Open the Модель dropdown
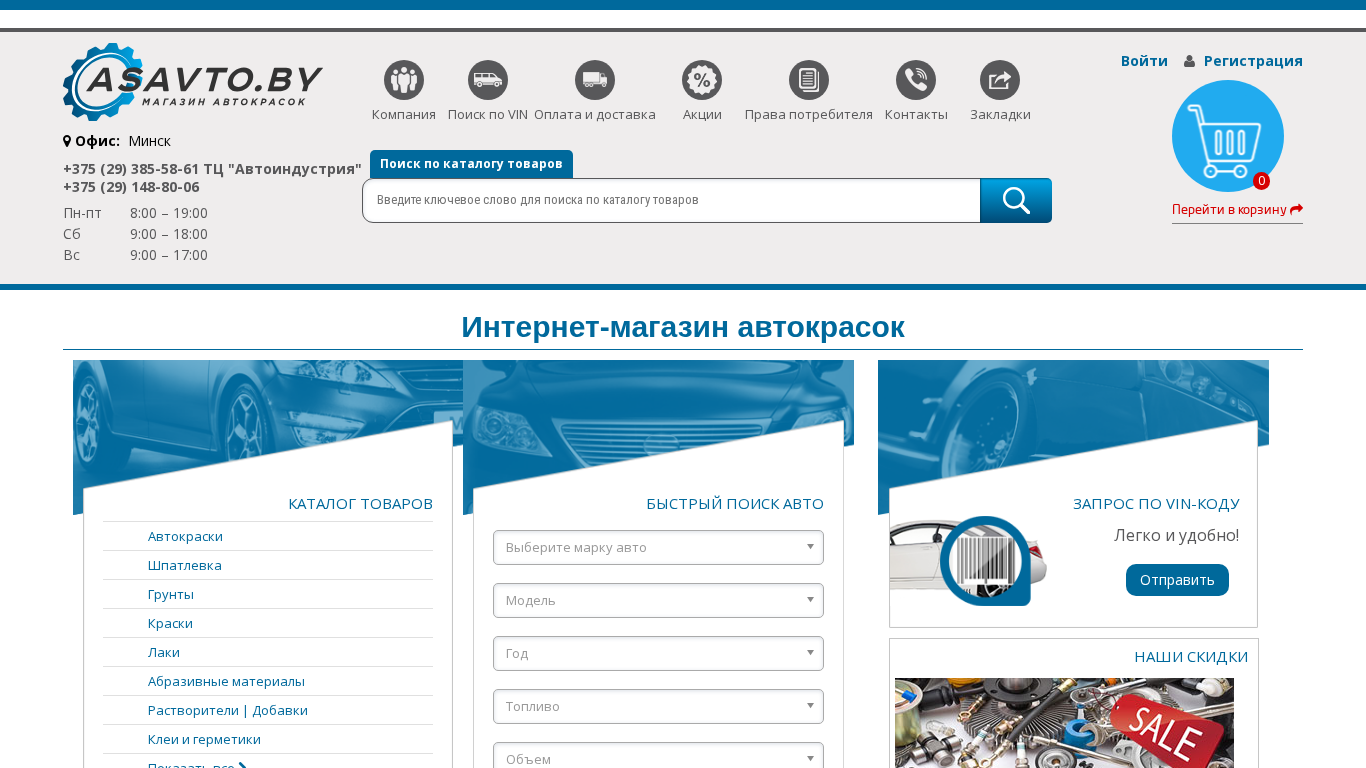This screenshot has height=768, width=1366. coord(658,600)
